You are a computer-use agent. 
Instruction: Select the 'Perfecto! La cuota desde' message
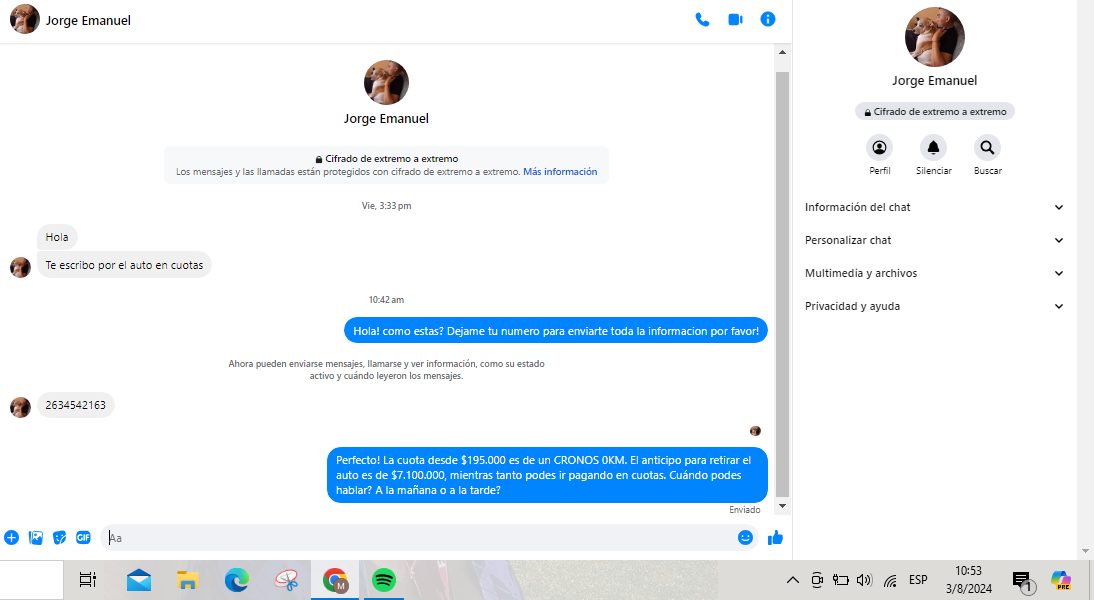click(547, 475)
